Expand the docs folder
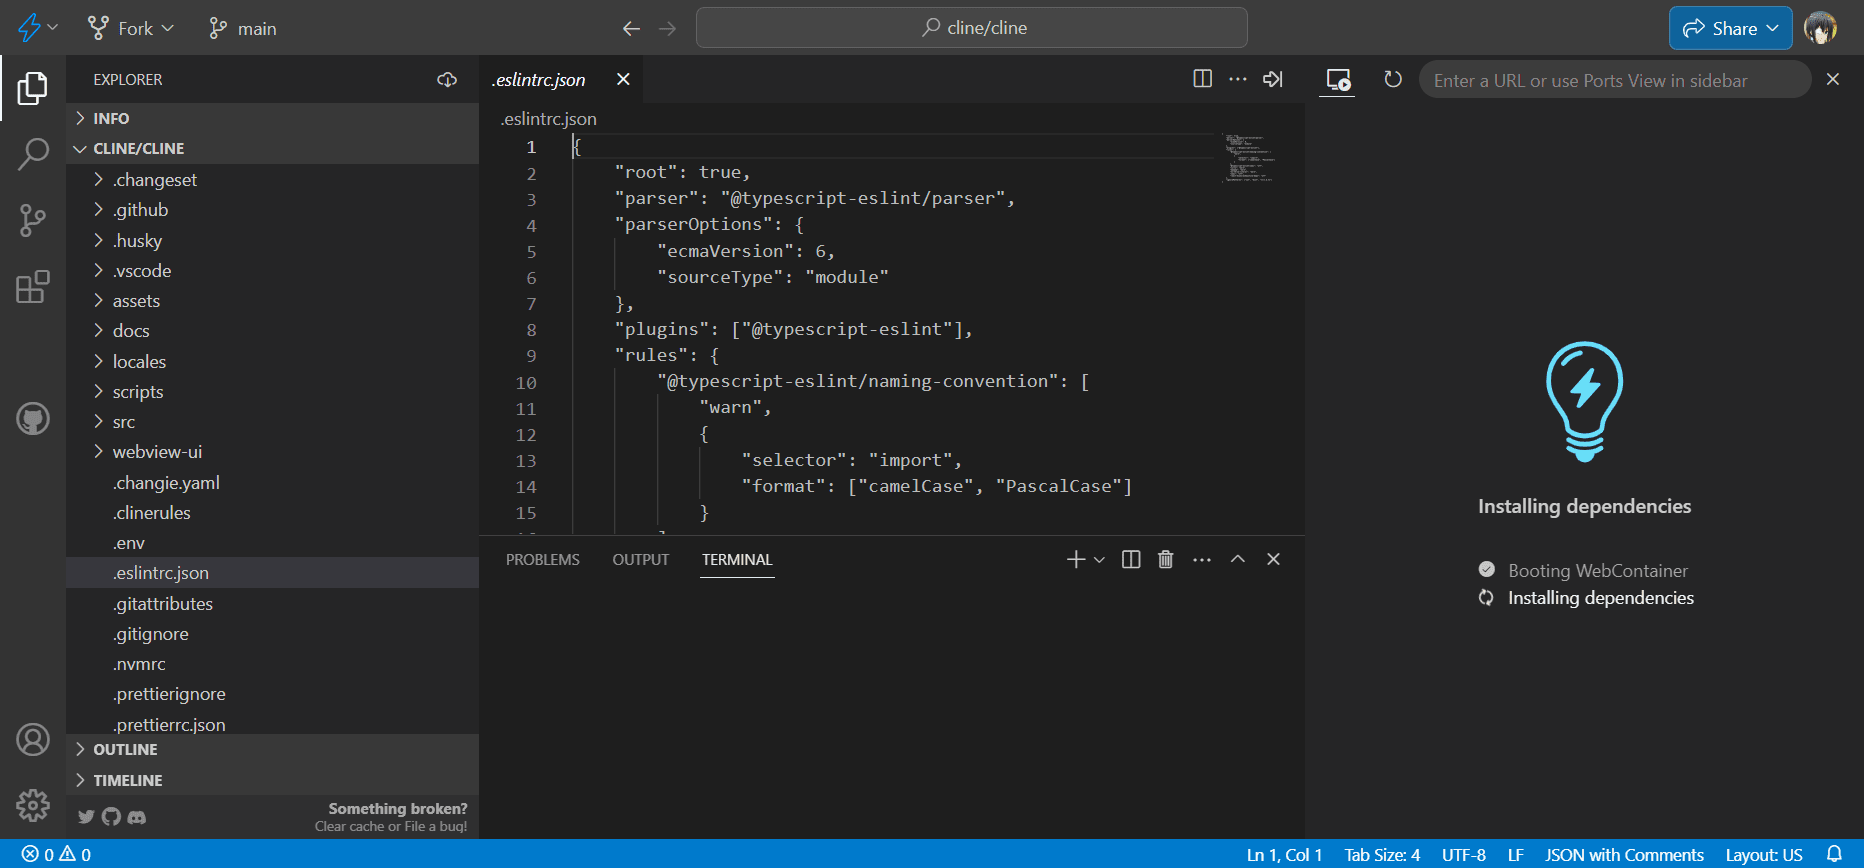This screenshot has height=868, width=1864. pos(272,331)
